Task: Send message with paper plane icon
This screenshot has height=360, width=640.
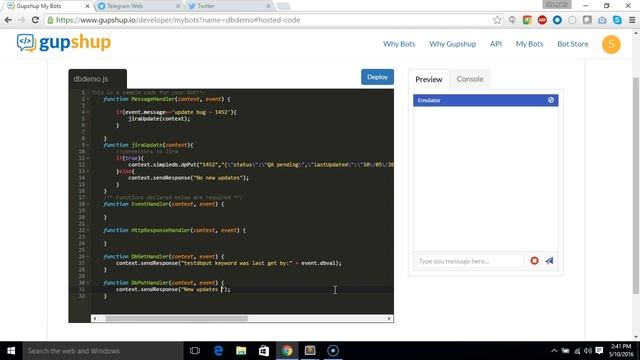Action: tap(549, 260)
